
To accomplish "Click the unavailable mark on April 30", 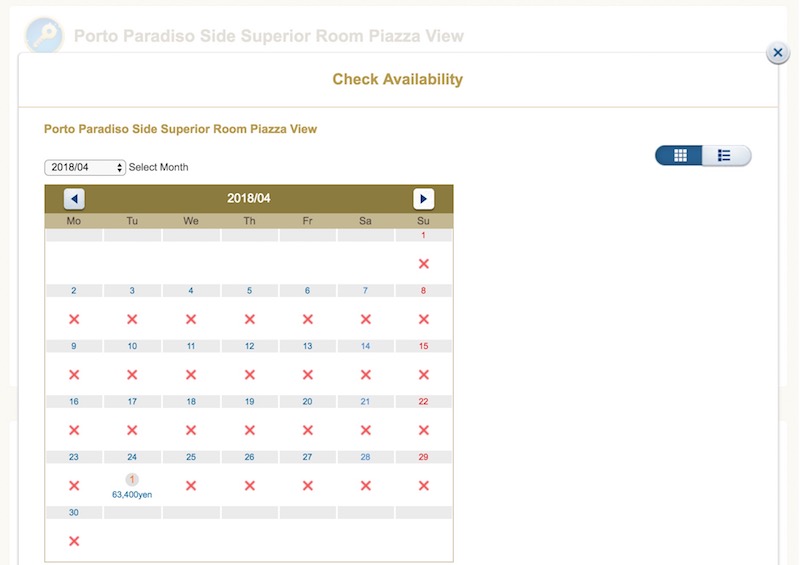I will [74, 542].
